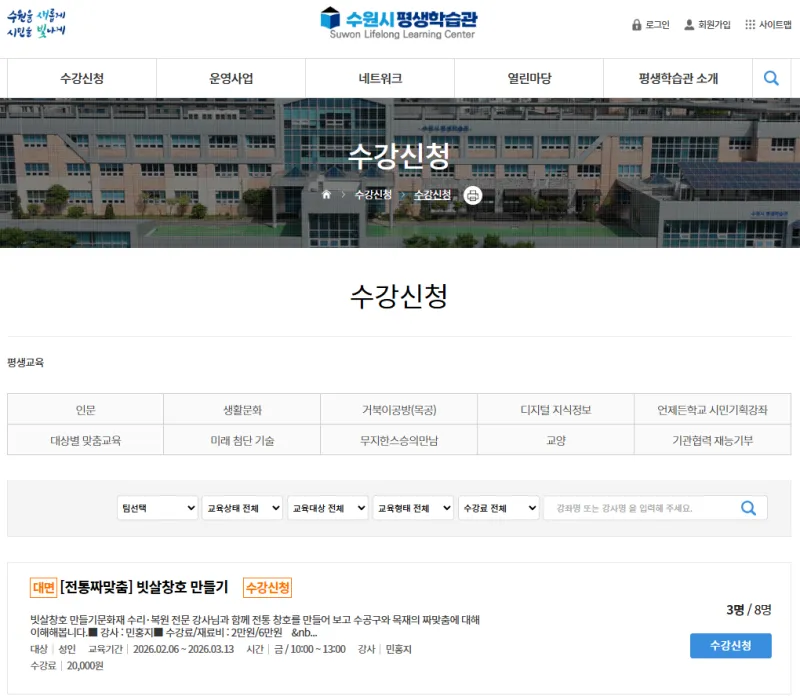
Task: Open the 빗살창호 만들기 course title link
Action: point(144,587)
